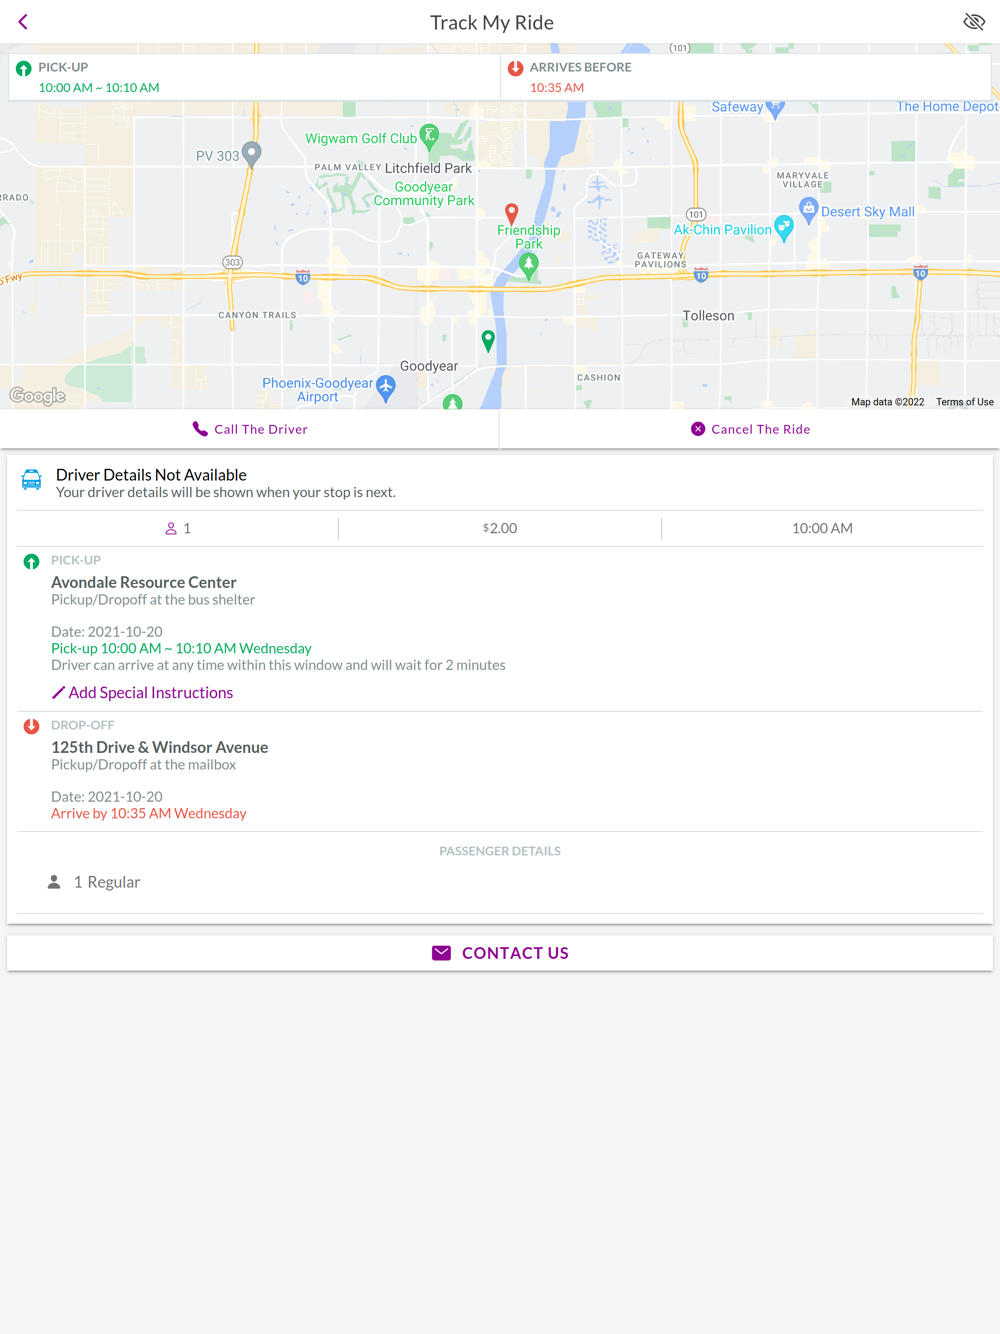Click the red drop-off icon beside 125th Drive
Viewport: 1000px width, 1334px height.
31,727
